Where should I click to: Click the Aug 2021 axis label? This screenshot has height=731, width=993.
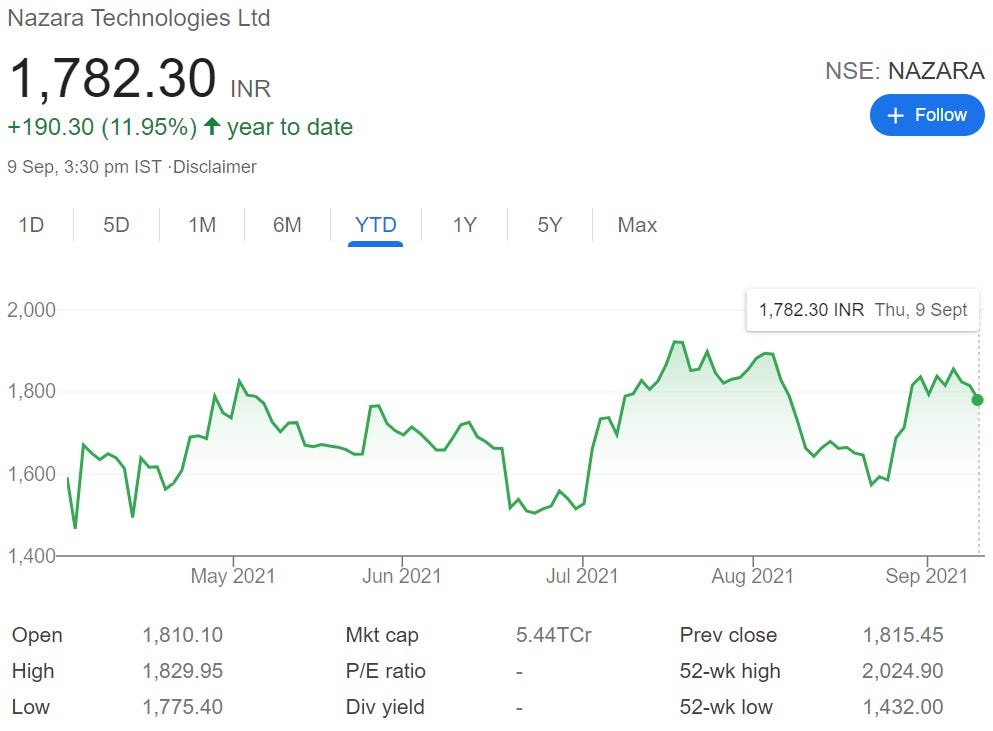click(752, 576)
